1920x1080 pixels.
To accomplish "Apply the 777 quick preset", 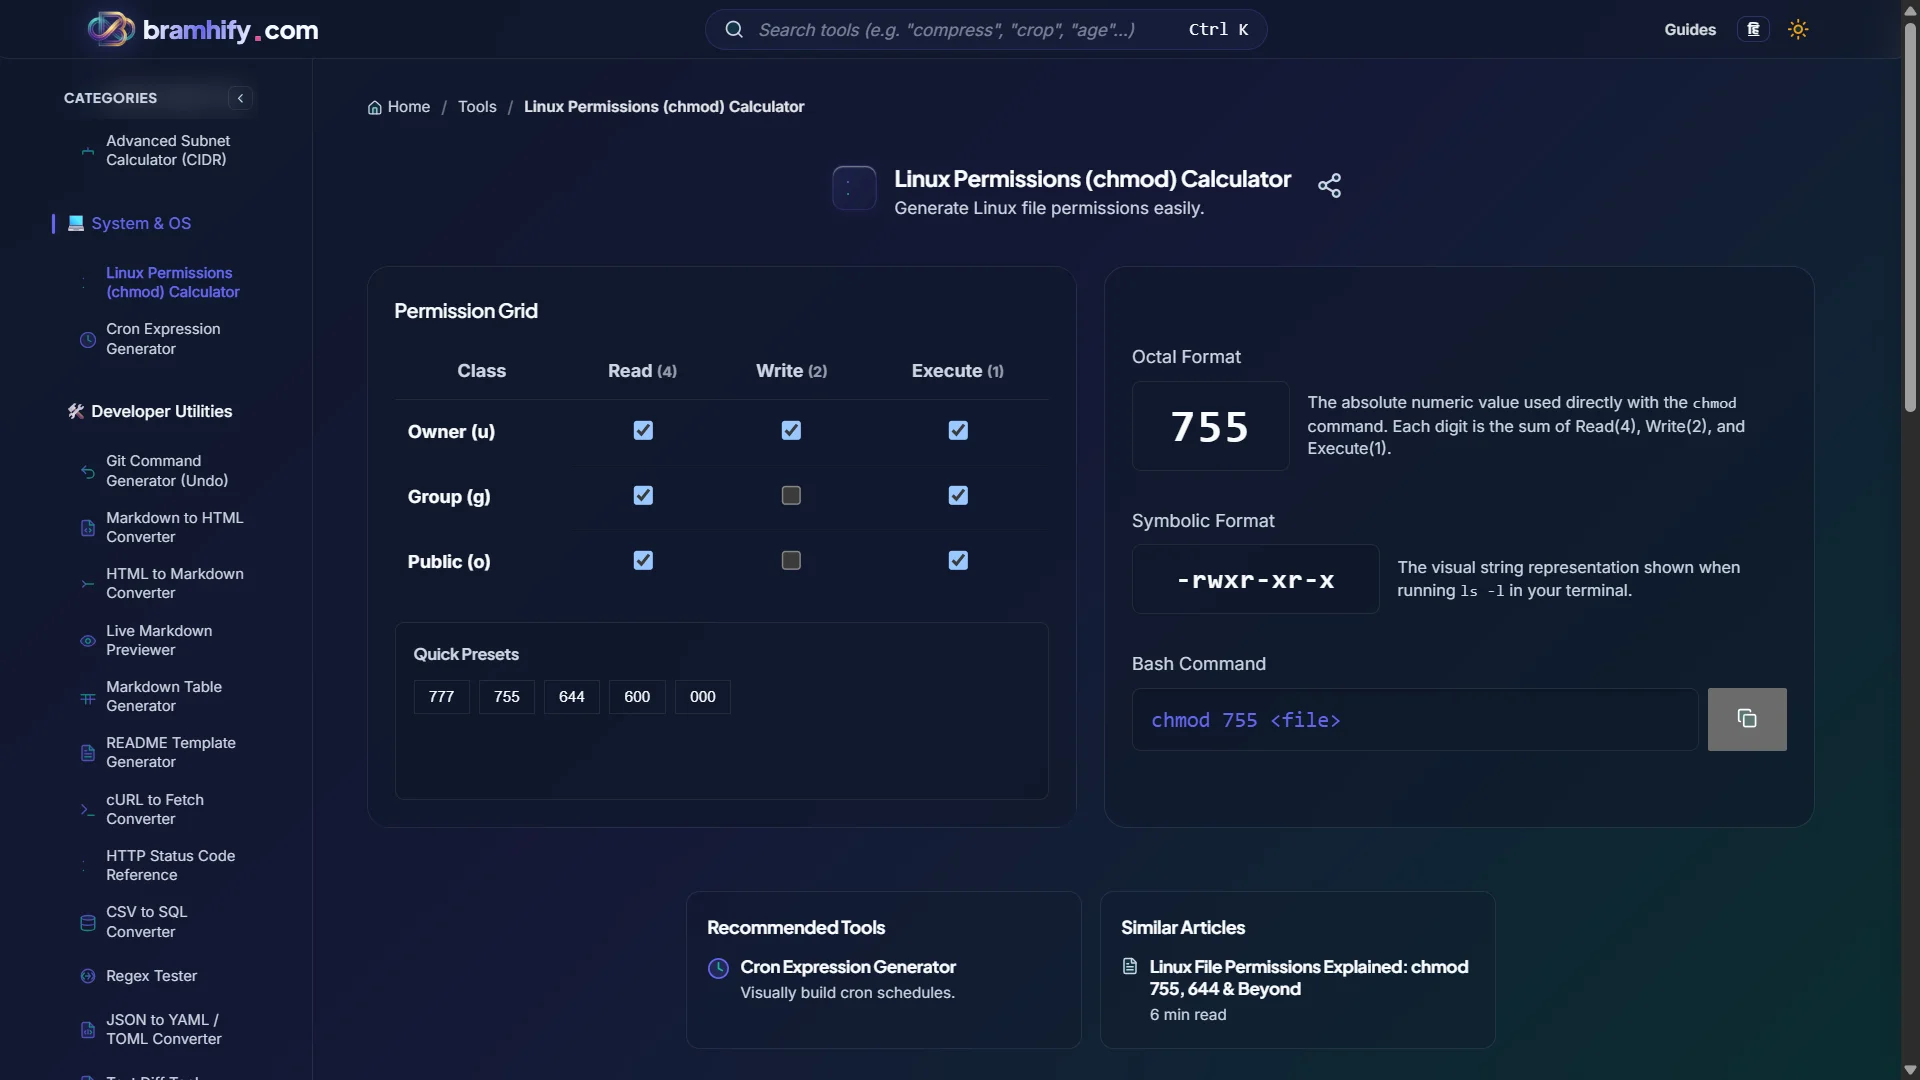I will point(441,697).
